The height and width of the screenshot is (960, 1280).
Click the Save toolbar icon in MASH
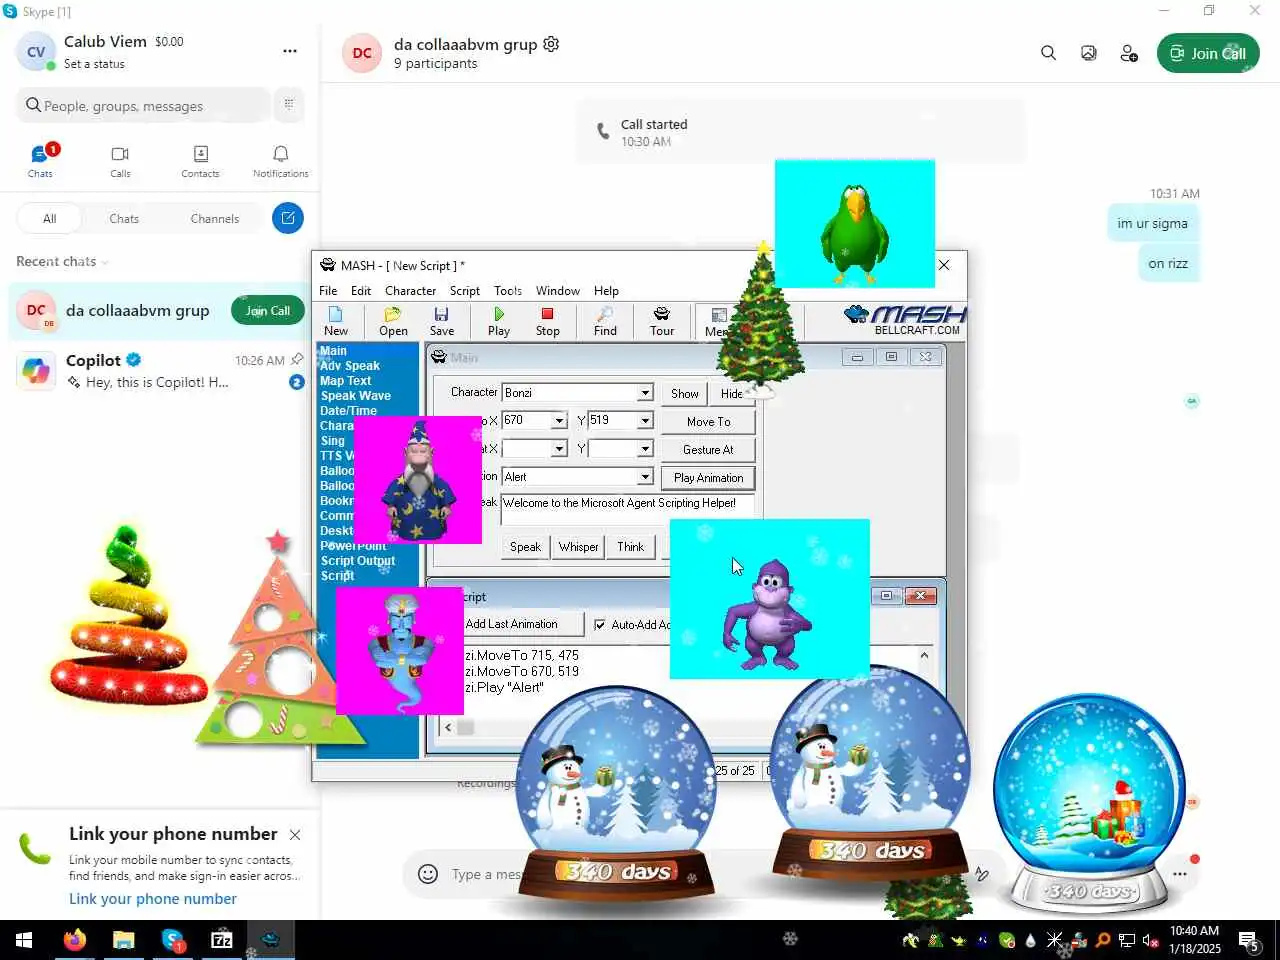pyautogui.click(x=442, y=321)
